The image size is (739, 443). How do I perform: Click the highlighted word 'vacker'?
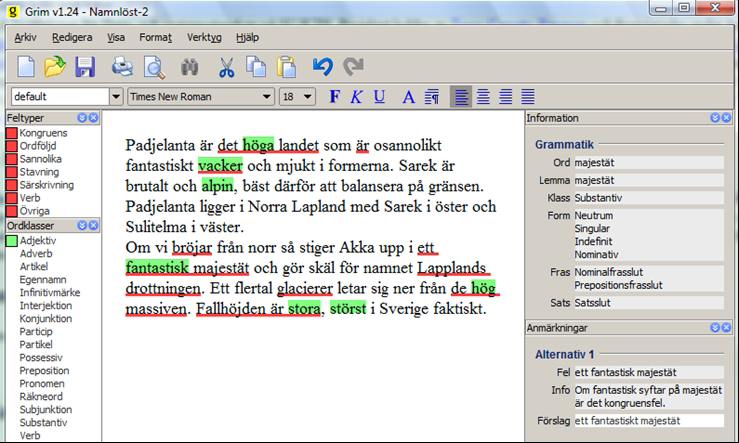(x=220, y=166)
